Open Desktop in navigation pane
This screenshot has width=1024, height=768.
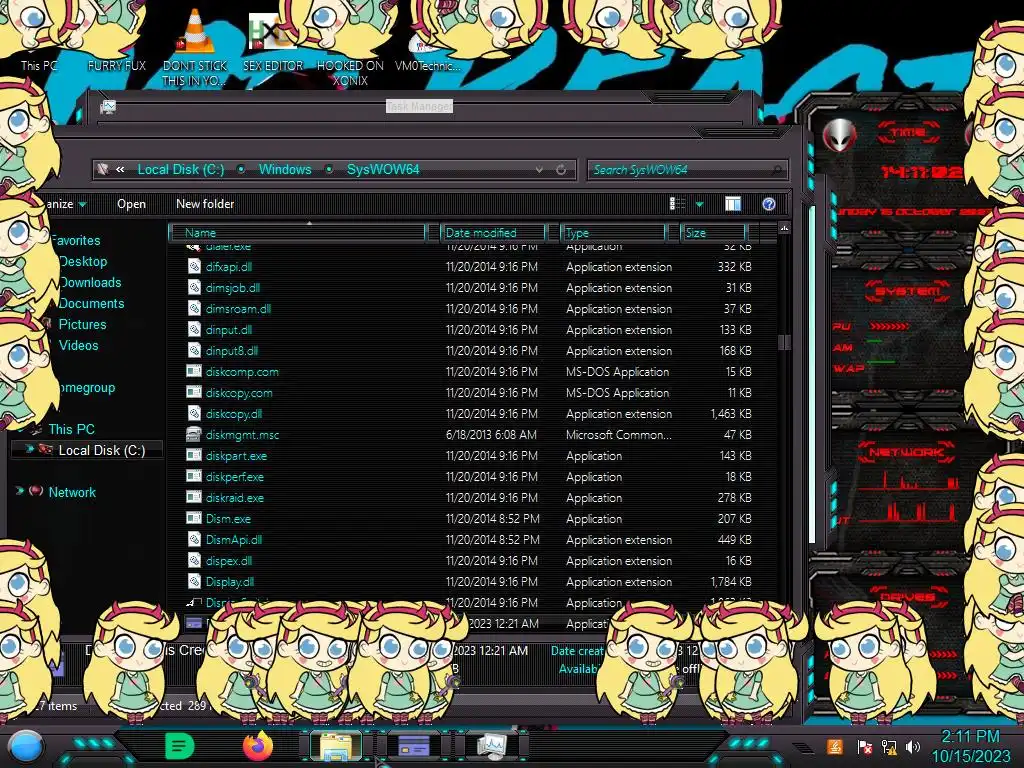[x=83, y=262]
